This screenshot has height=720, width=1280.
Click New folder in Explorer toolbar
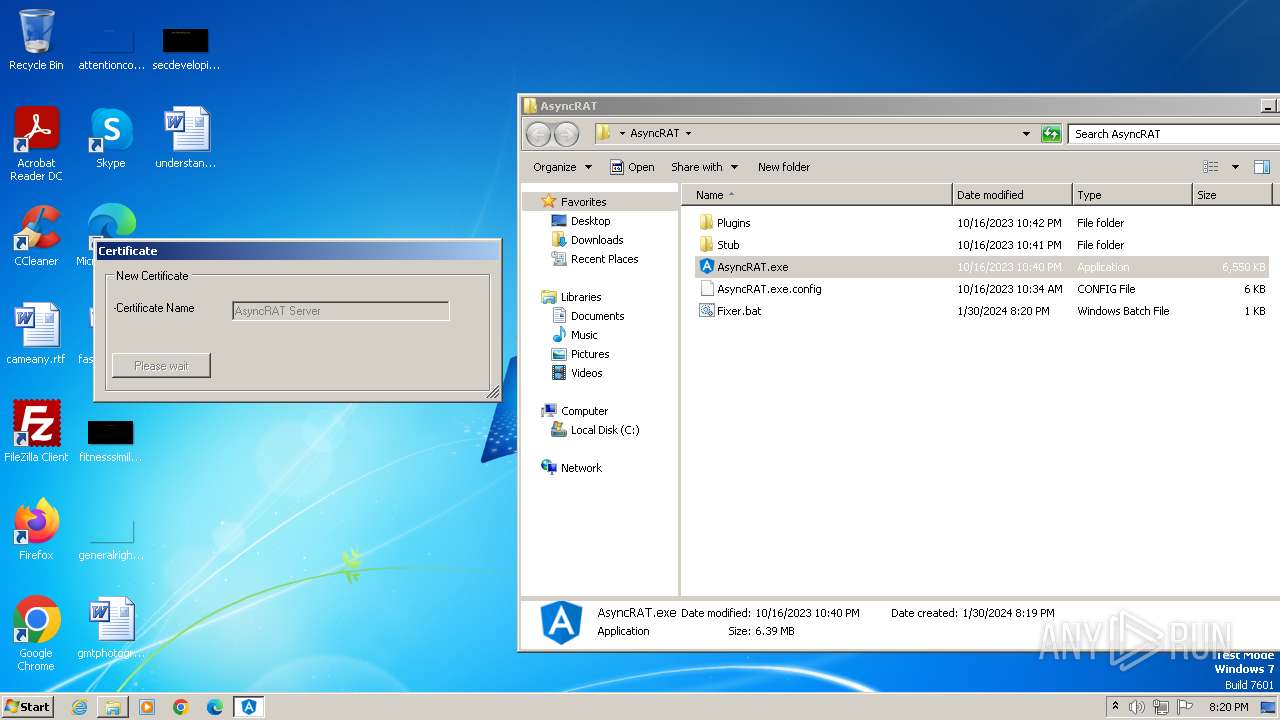click(x=784, y=167)
